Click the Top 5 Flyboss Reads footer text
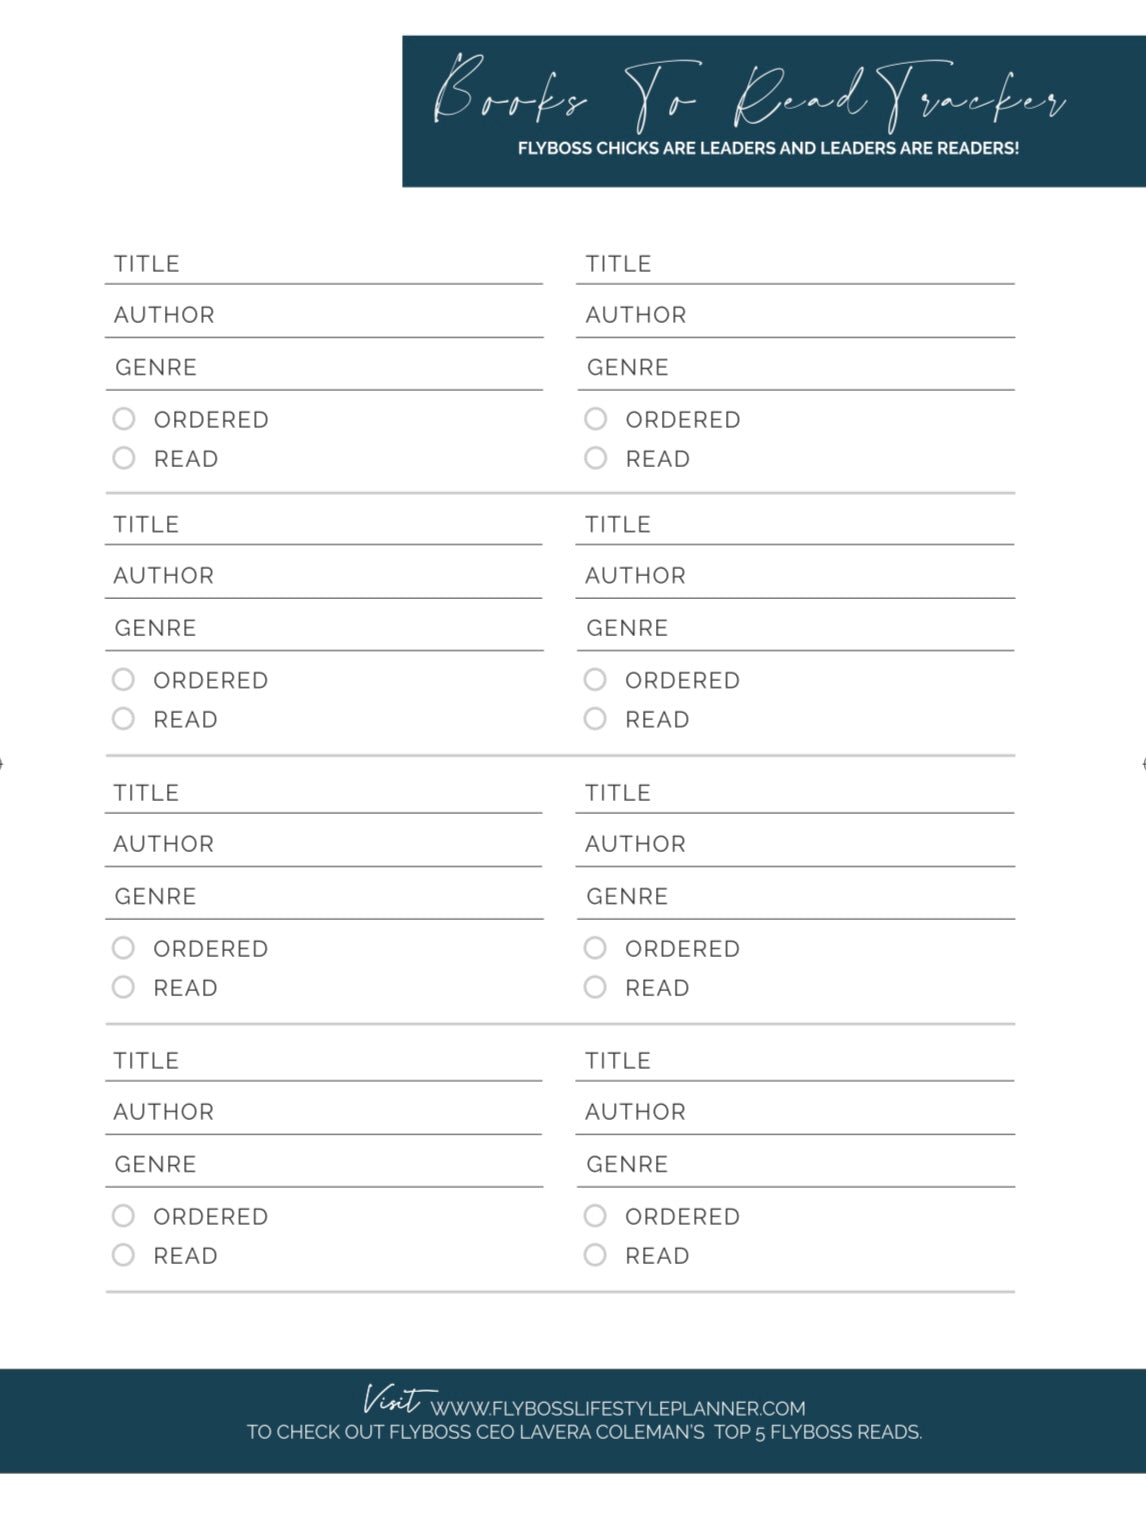 pyautogui.click(x=817, y=1432)
